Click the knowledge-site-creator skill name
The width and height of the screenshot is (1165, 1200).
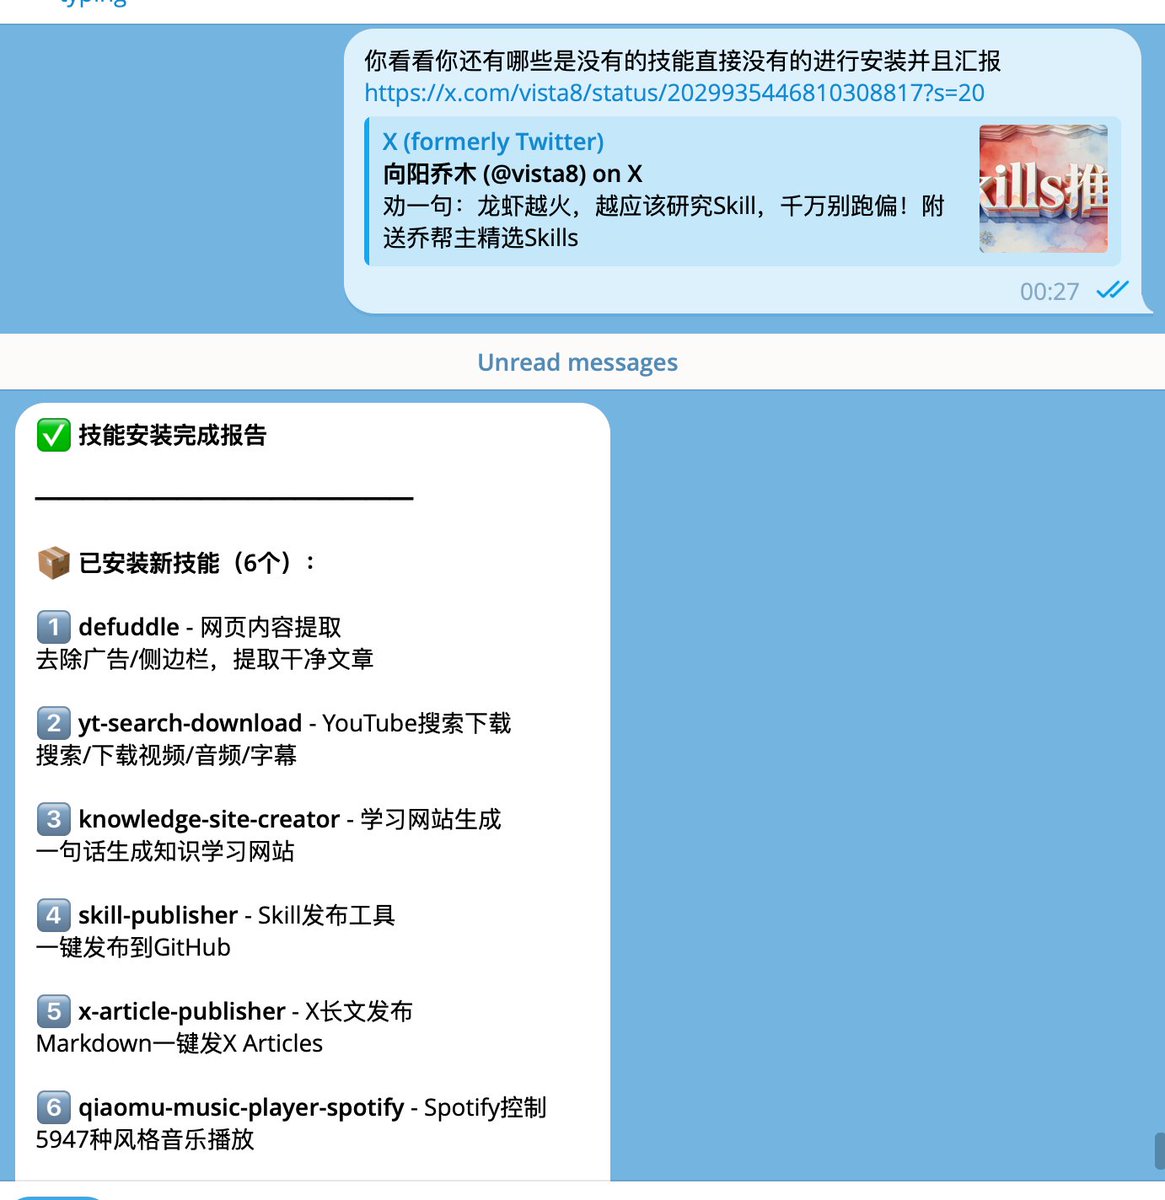209,819
